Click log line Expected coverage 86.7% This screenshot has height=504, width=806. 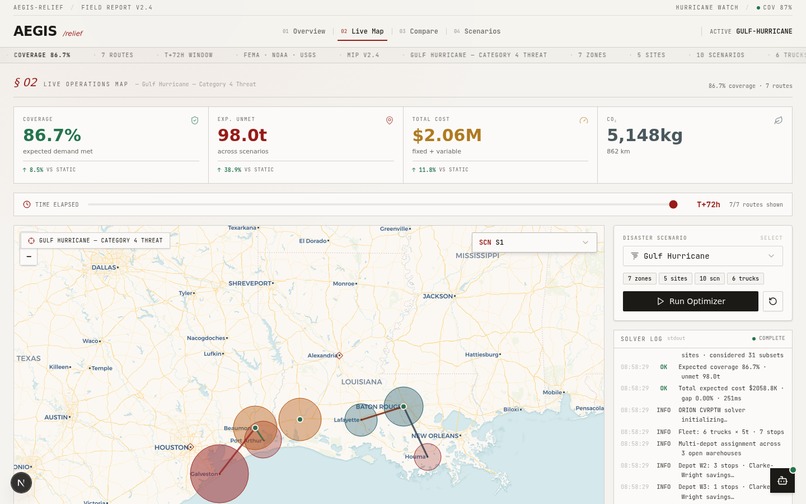pos(703,371)
